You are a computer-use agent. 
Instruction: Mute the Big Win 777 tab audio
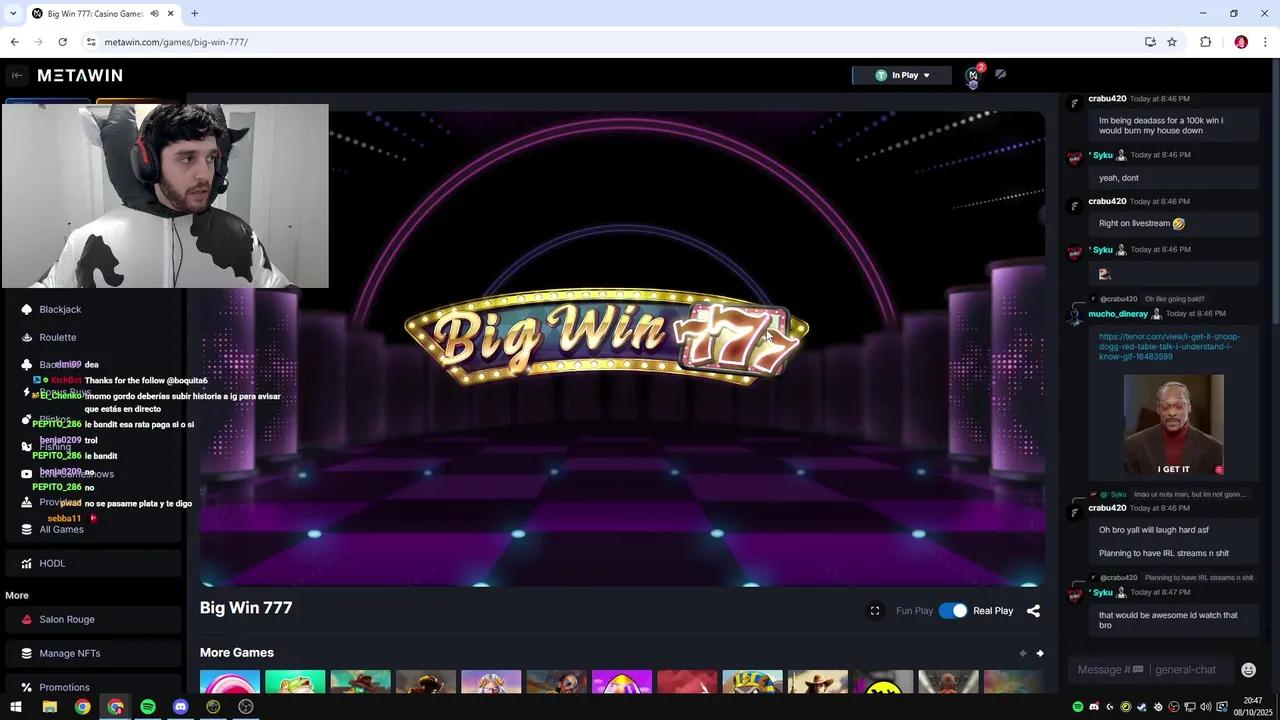tap(155, 14)
